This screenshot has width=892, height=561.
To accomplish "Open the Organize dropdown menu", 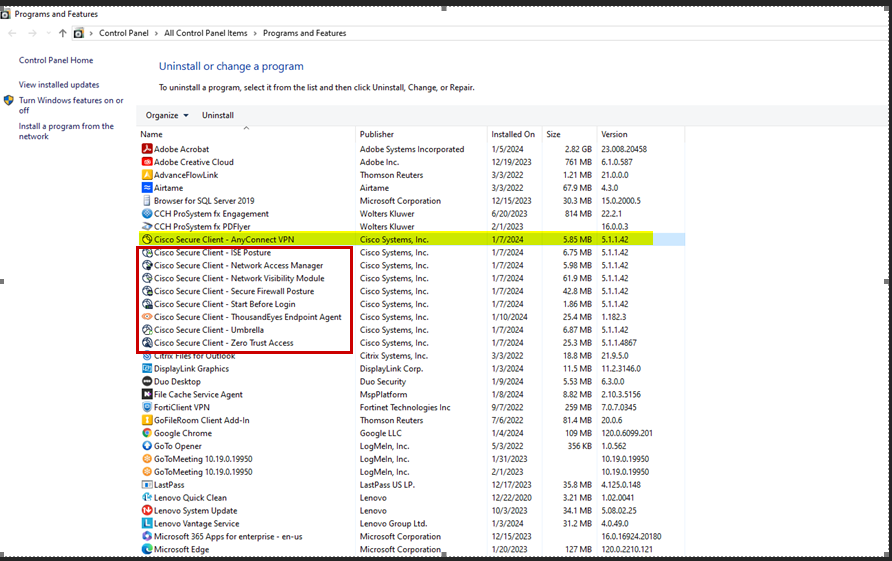I will pyautogui.click(x=167, y=115).
